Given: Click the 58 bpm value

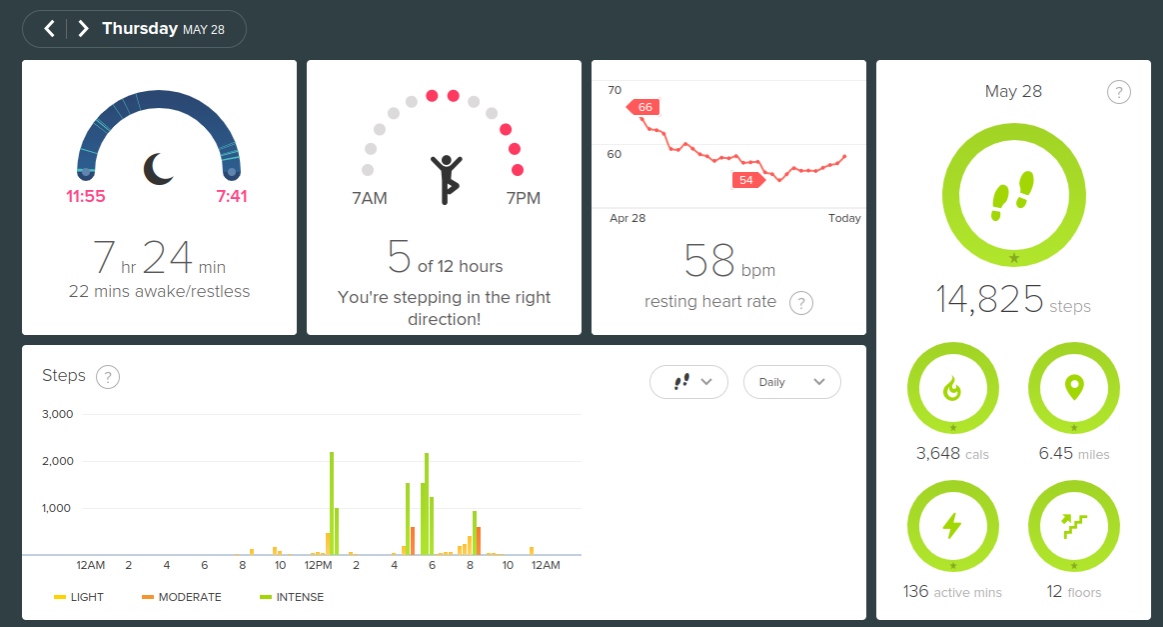Looking at the screenshot, I should [728, 261].
